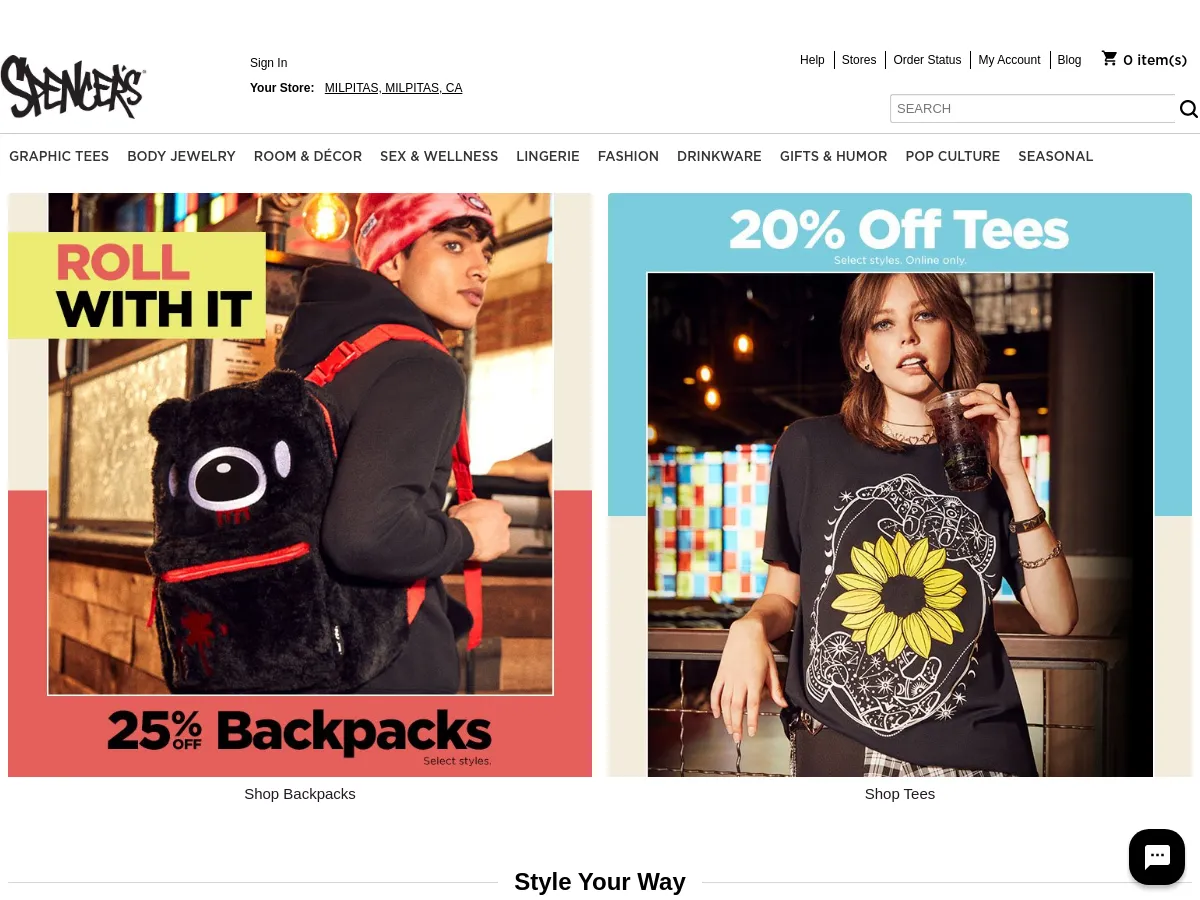Click the Sign In link
Viewport: 1200px width, 900px height.
(268, 63)
